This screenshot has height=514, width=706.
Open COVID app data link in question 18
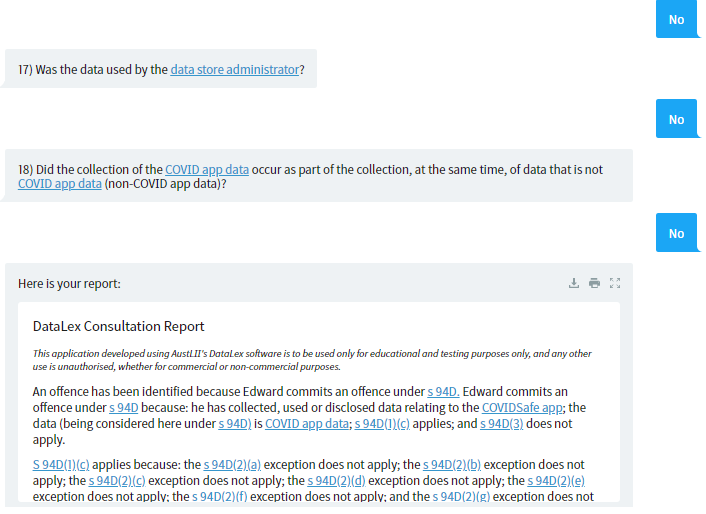pyautogui.click(x=207, y=170)
